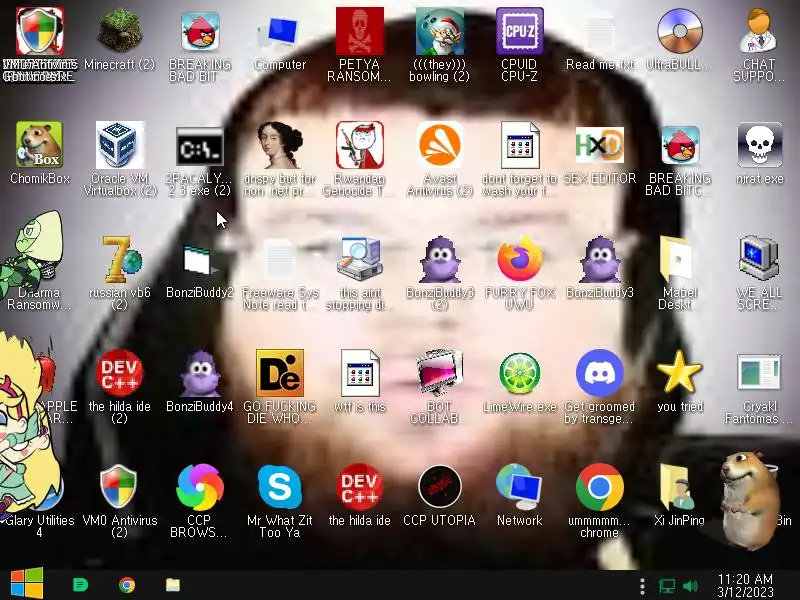Screen dimensions: 800x600
Task: Open the UltraBULL disc icon
Action: [x=680, y=32]
